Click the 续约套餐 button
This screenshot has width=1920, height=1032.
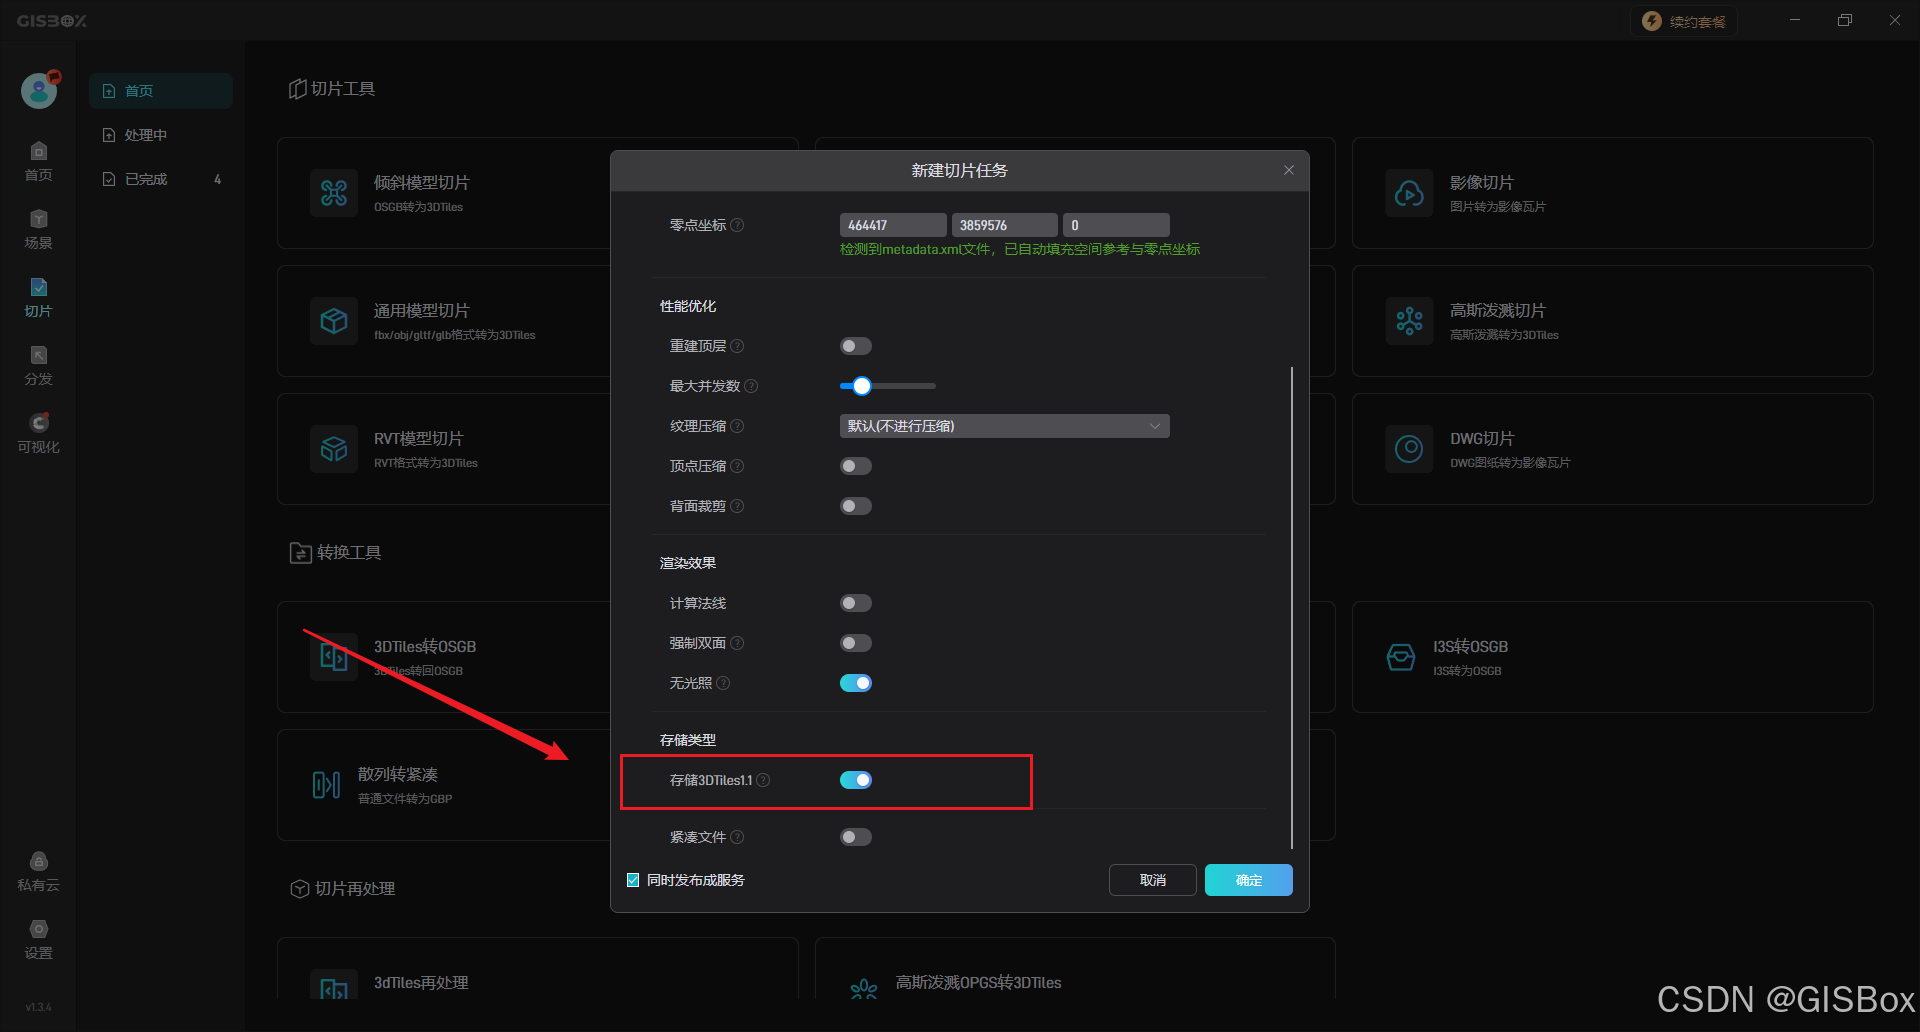(x=1684, y=22)
